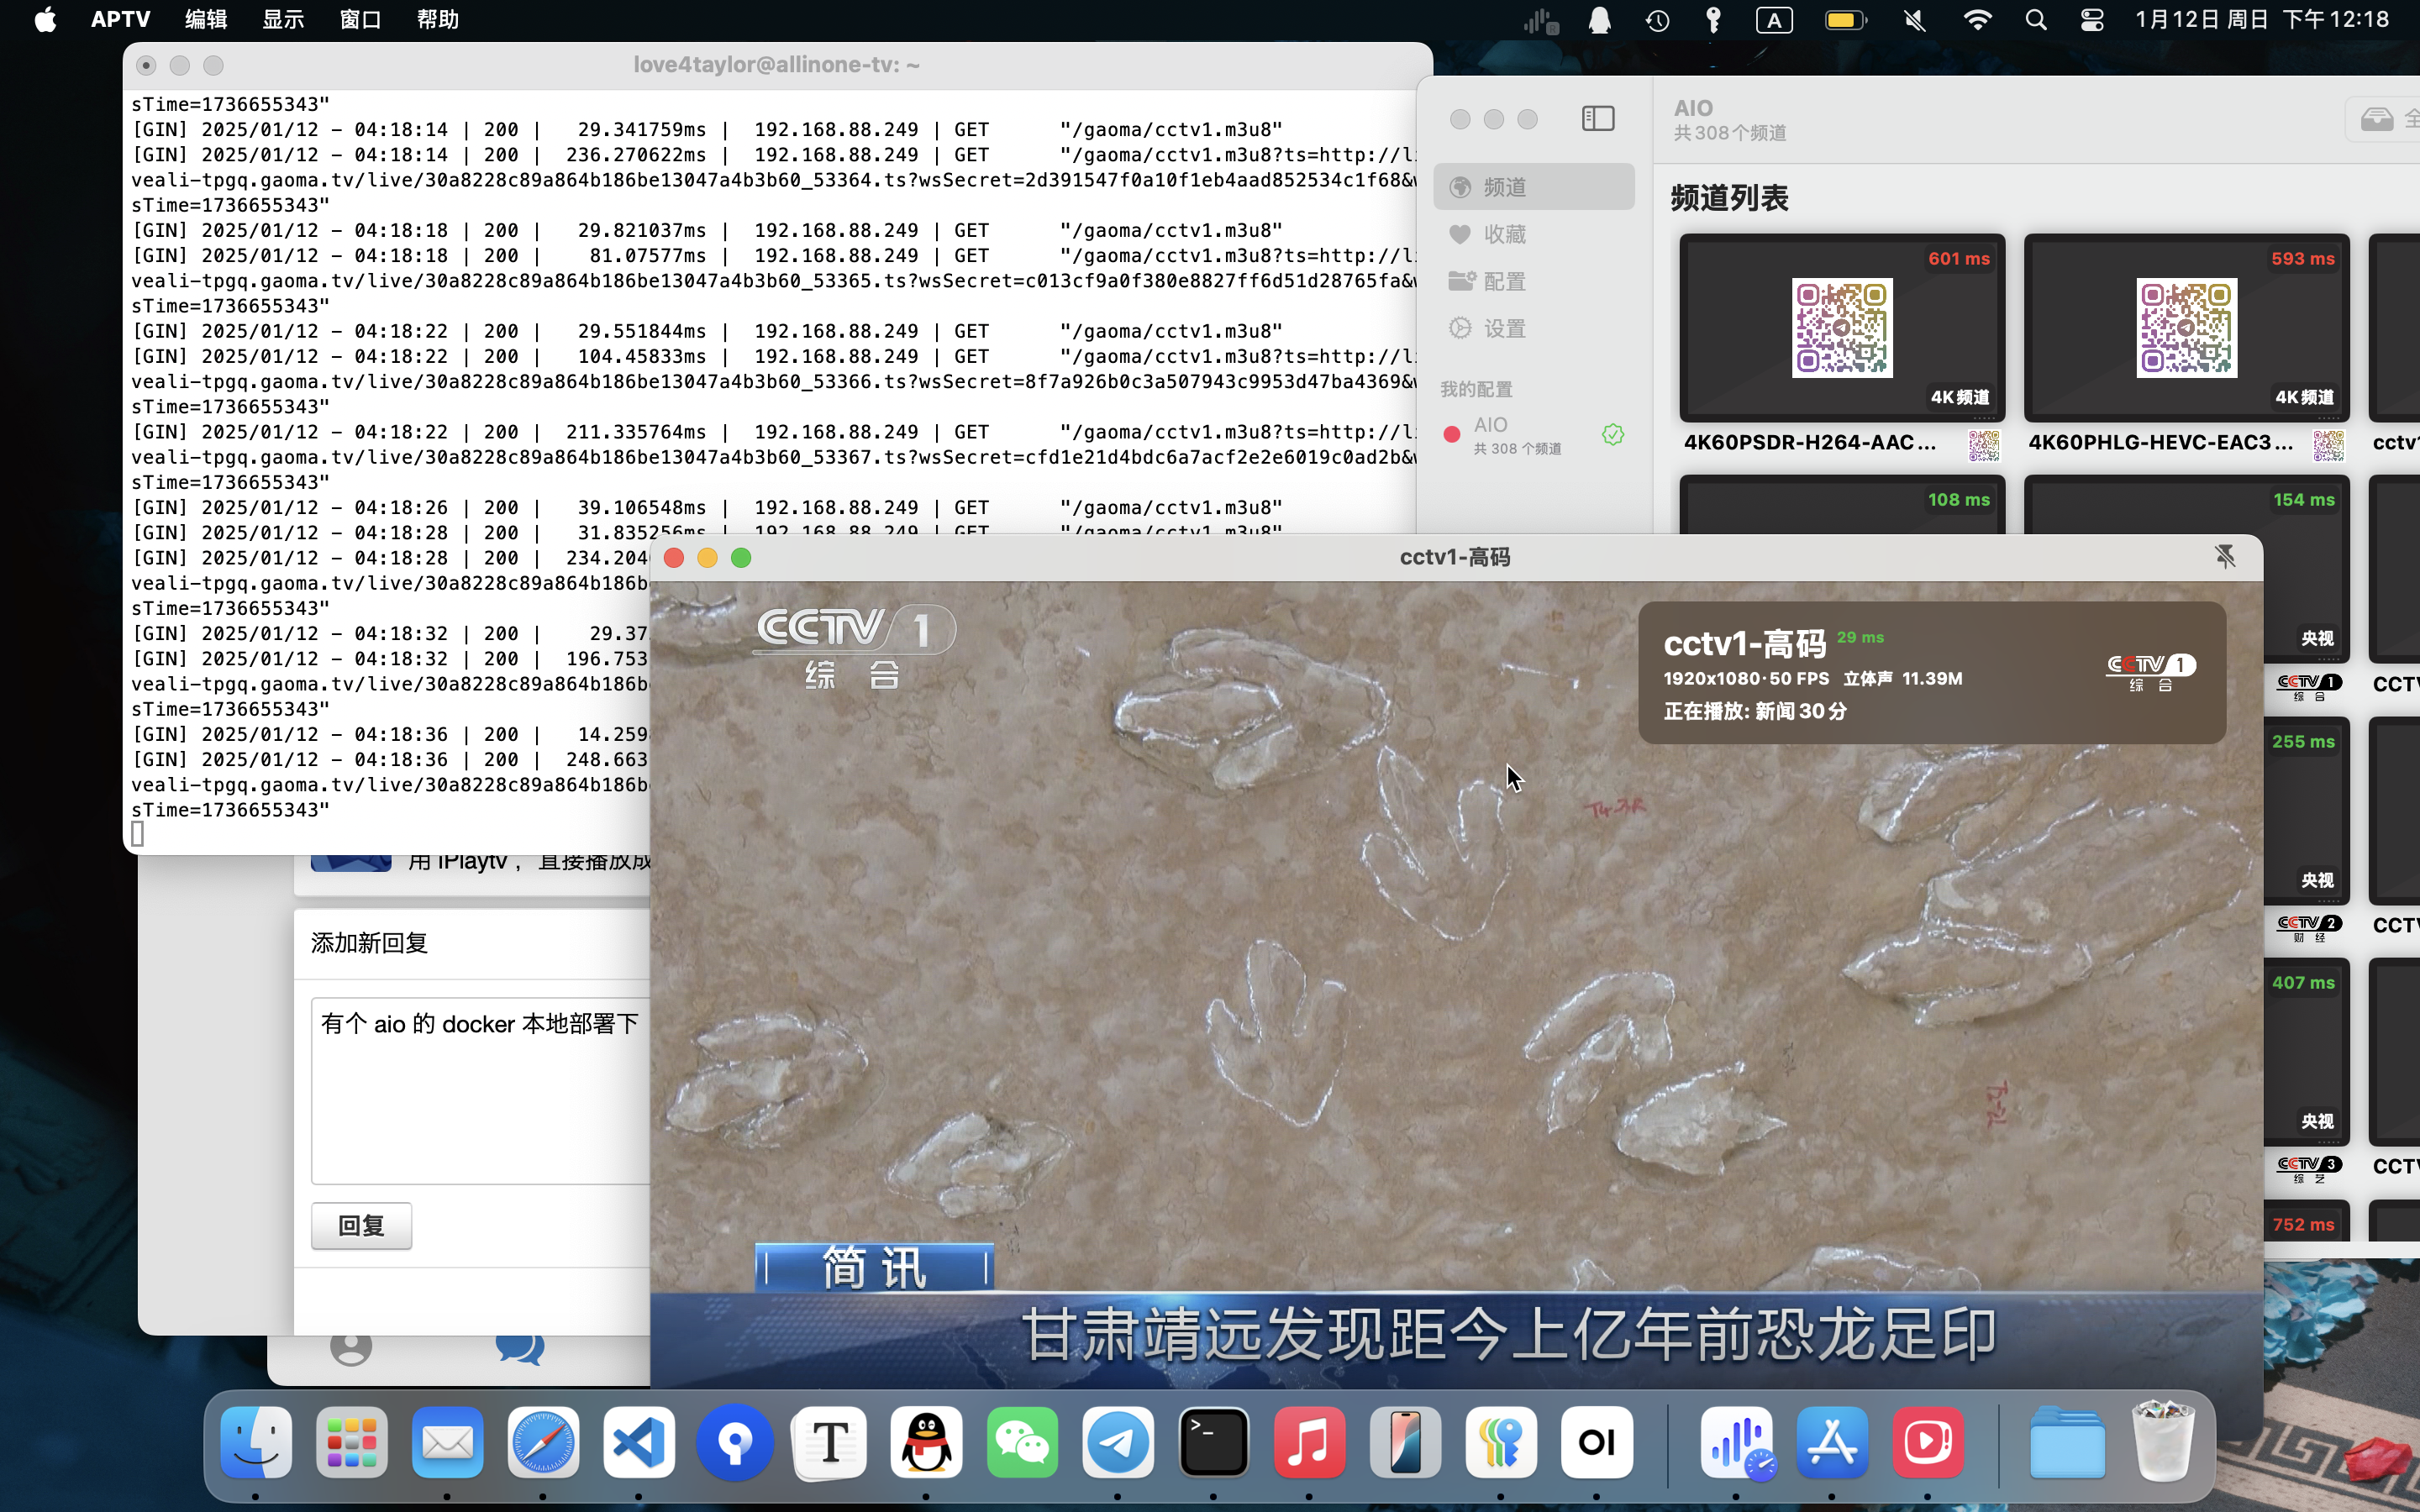
Task: Open Wi-Fi status menu
Action: click(x=1976, y=20)
